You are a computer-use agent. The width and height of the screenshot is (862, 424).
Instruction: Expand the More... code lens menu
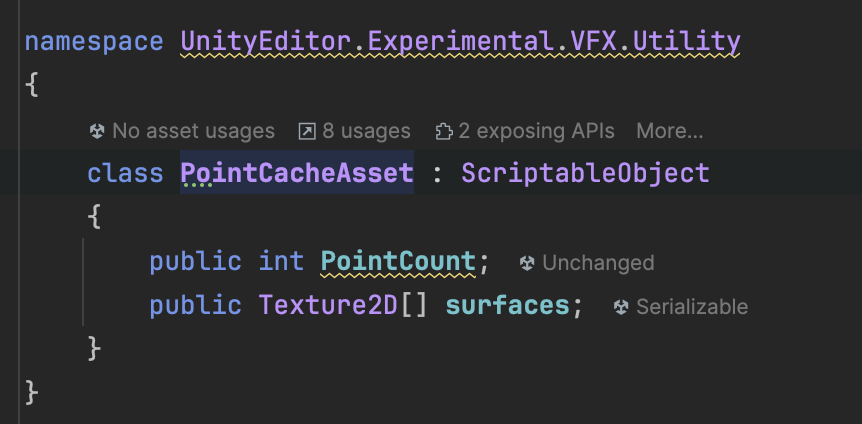pos(669,131)
